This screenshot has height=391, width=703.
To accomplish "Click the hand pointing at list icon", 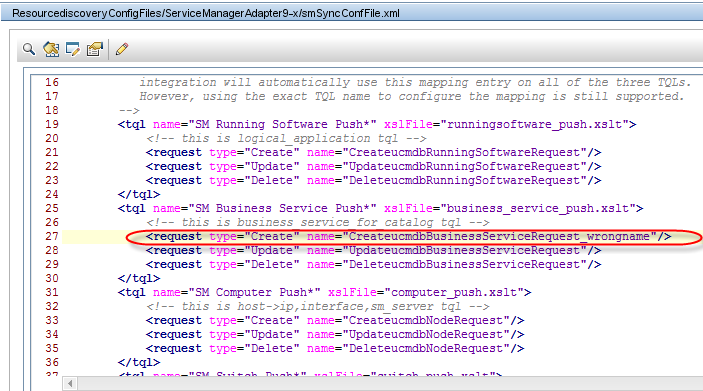I will pyautogui.click(x=95, y=49).
